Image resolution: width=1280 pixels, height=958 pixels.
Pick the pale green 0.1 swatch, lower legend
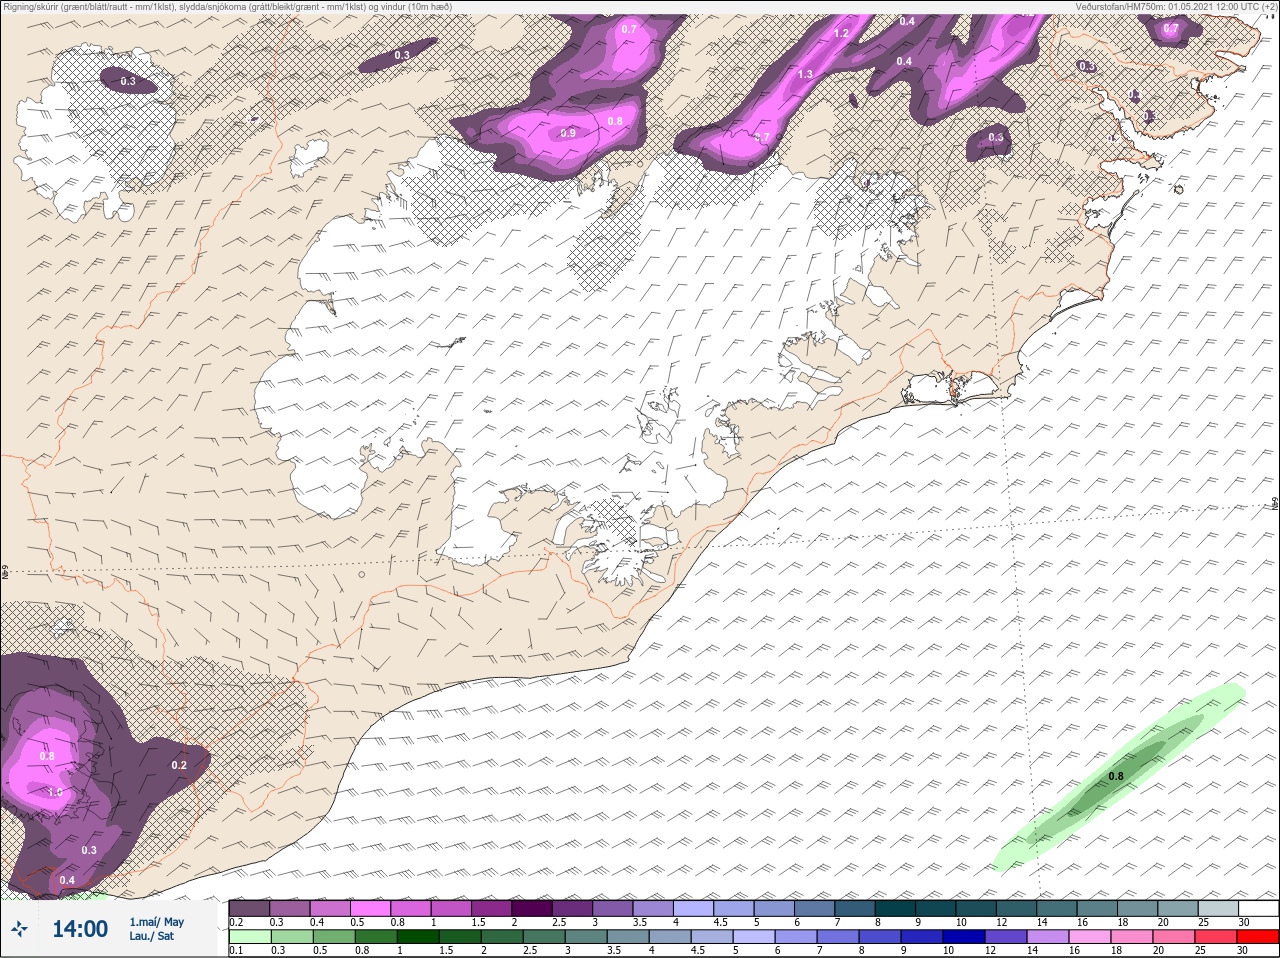pyautogui.click(x=249, y=937)
